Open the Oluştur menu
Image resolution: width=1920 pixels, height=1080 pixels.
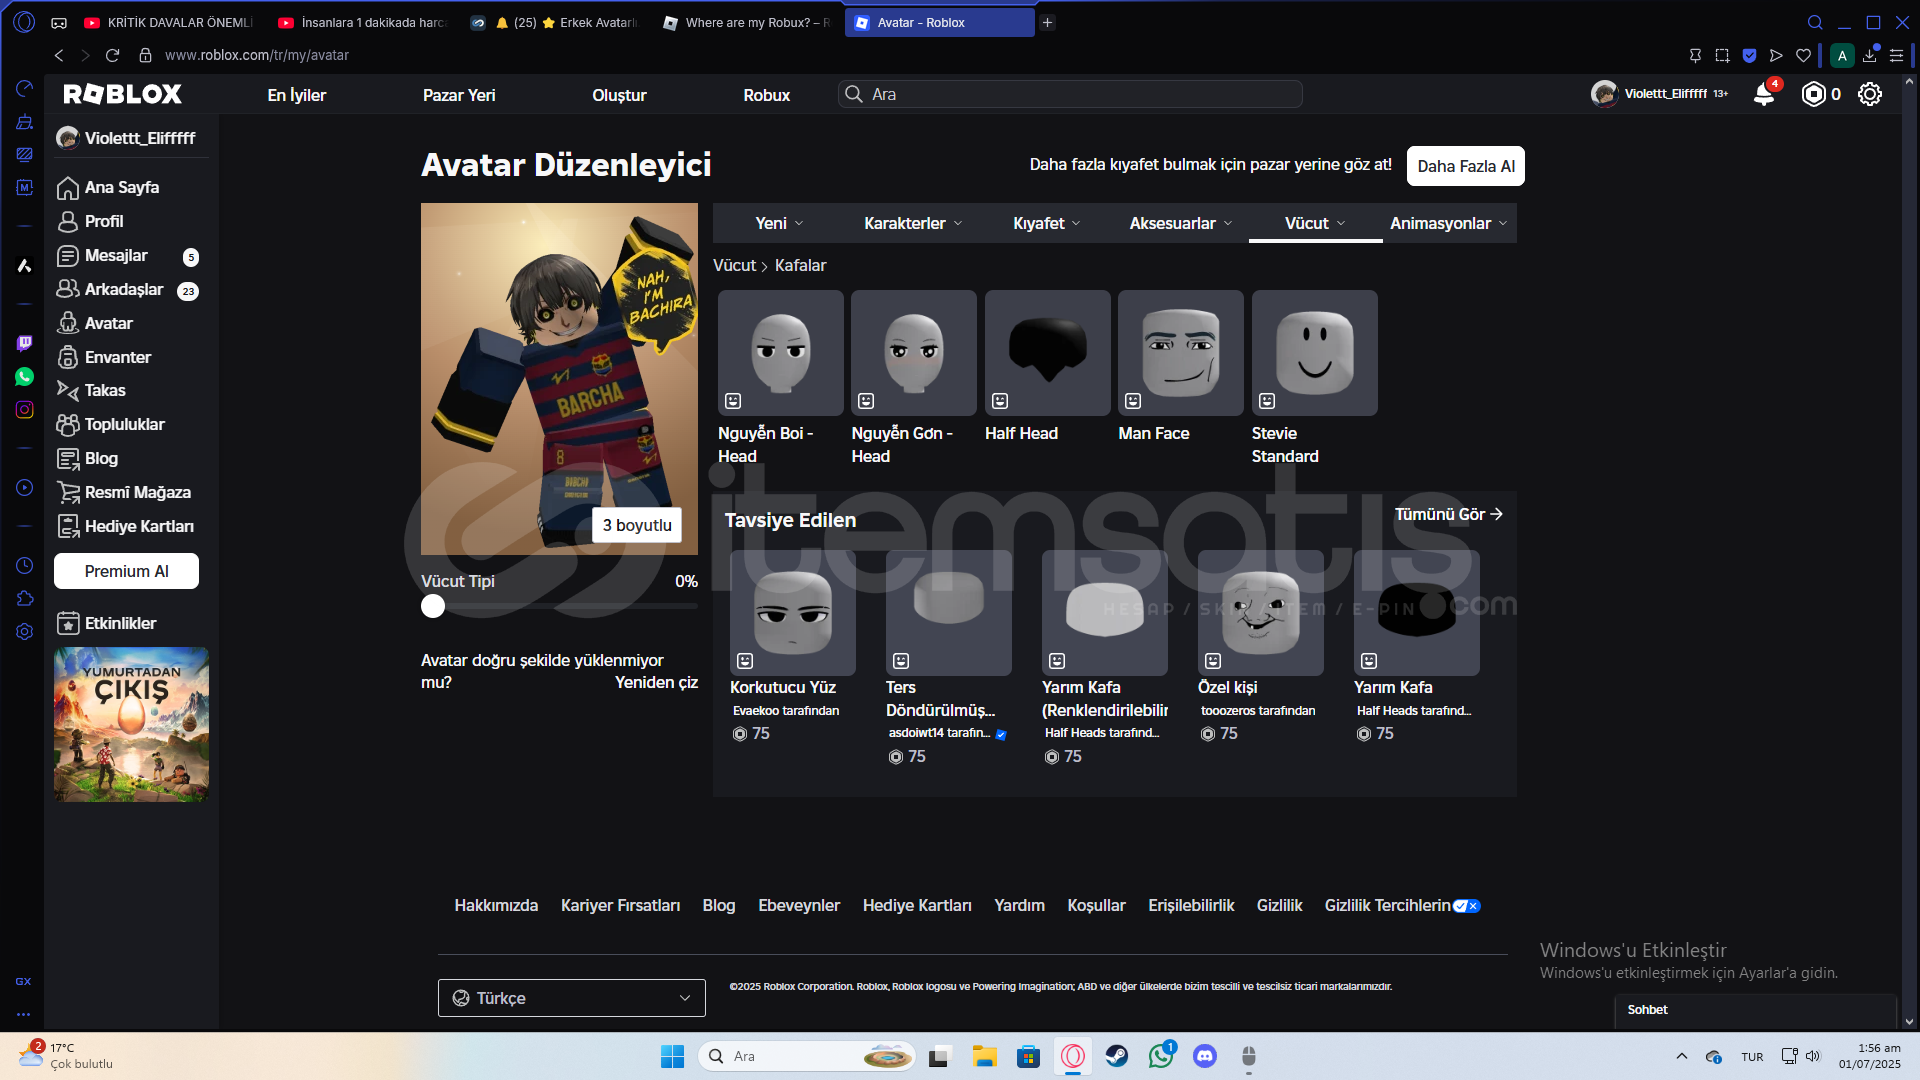(619, 95)
